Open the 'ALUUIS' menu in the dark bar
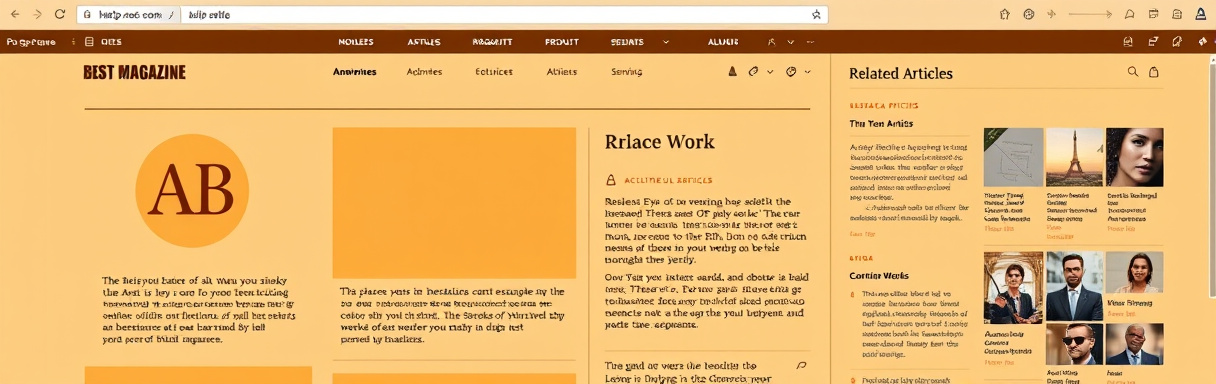1216x384 pixels. (x=723, y=42)
